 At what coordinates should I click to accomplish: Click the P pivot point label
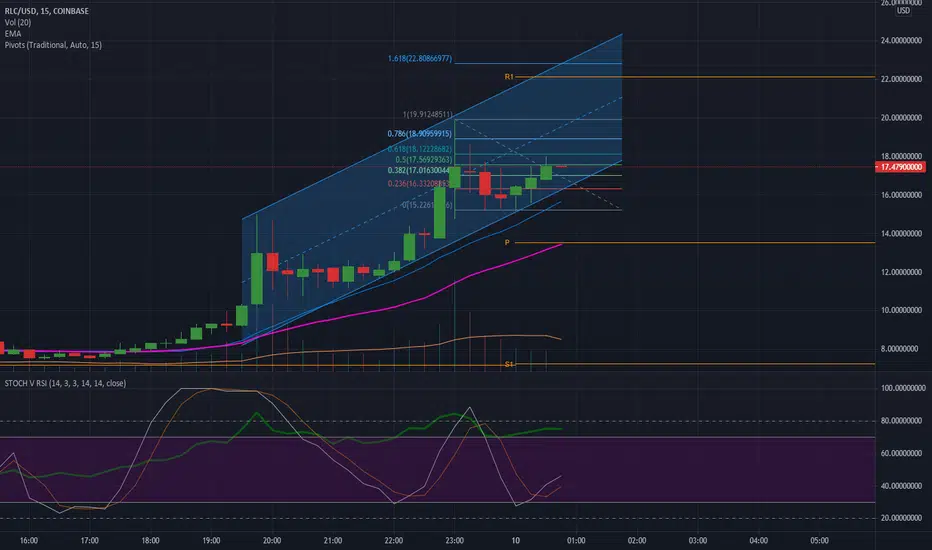[507, 243]
